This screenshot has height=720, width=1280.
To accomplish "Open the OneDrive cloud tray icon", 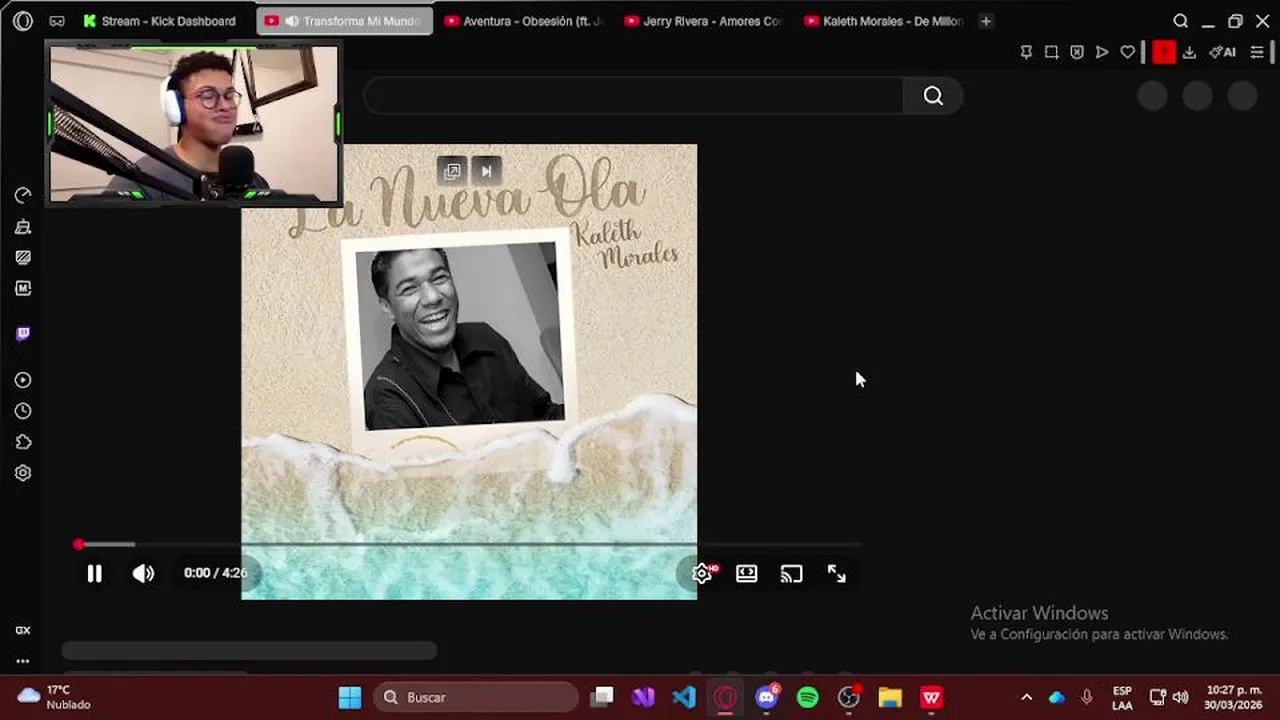I will [x=1057, y=697].
